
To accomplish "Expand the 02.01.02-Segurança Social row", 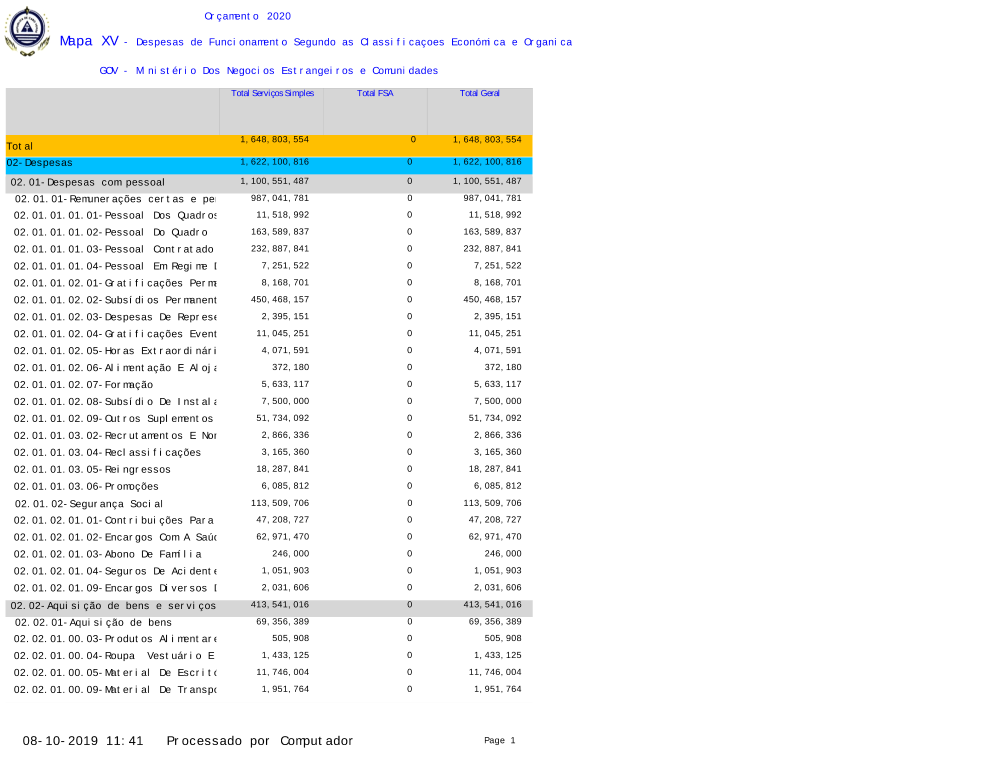I will pos(88,504).
